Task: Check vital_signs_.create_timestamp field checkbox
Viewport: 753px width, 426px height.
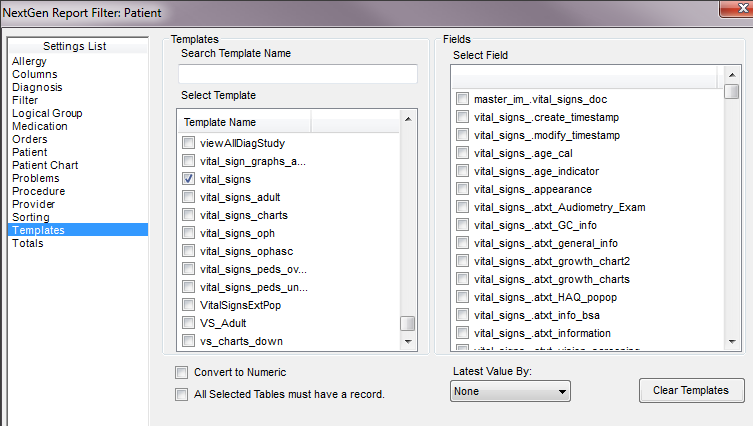Action: (x=462, y=117)
